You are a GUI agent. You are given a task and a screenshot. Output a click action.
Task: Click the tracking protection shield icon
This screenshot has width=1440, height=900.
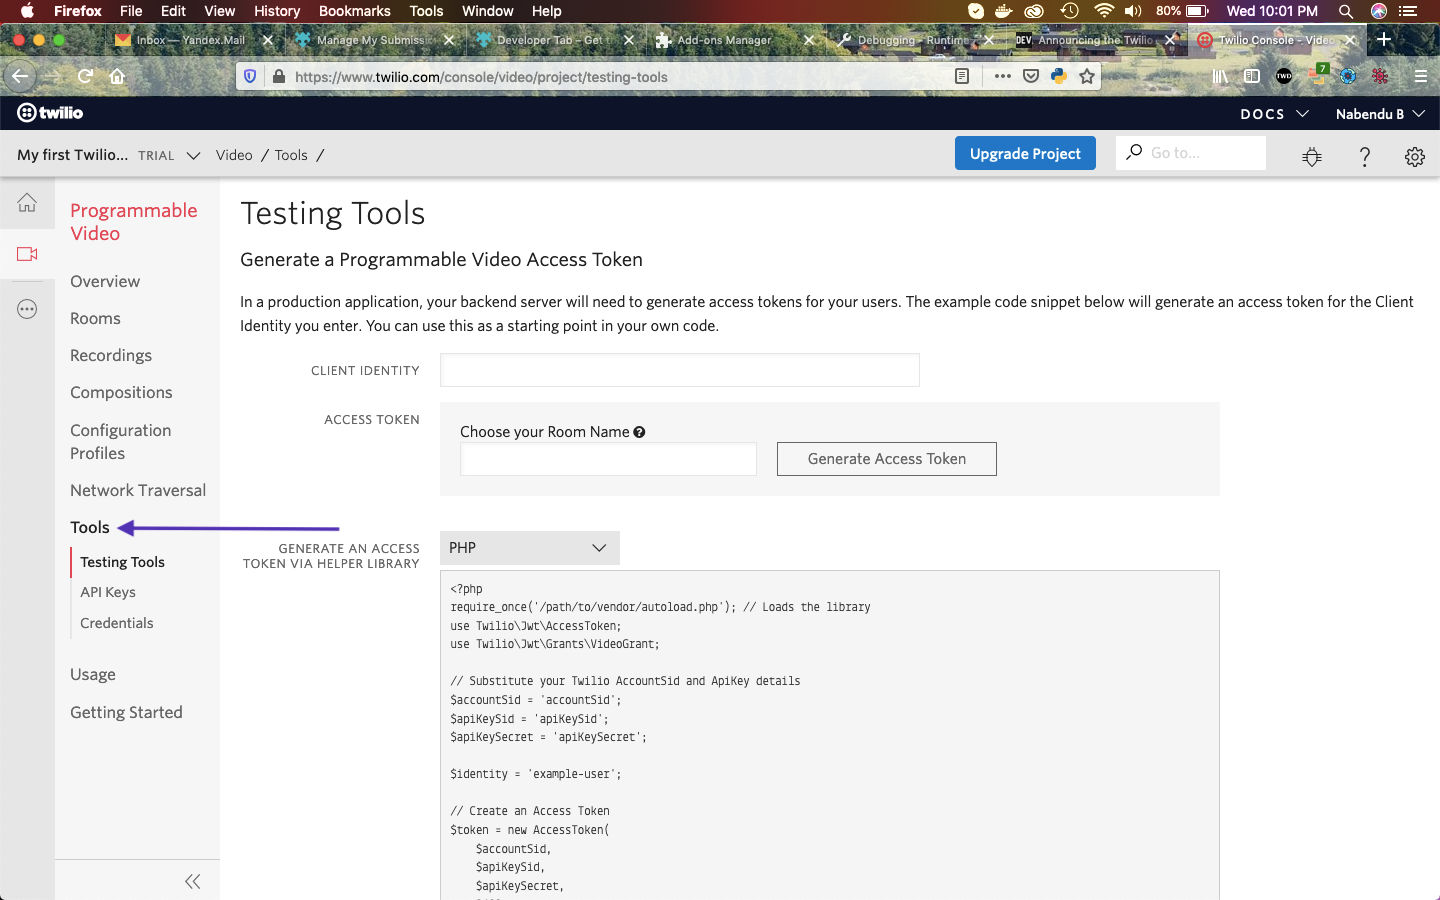[x=250, y=76]
